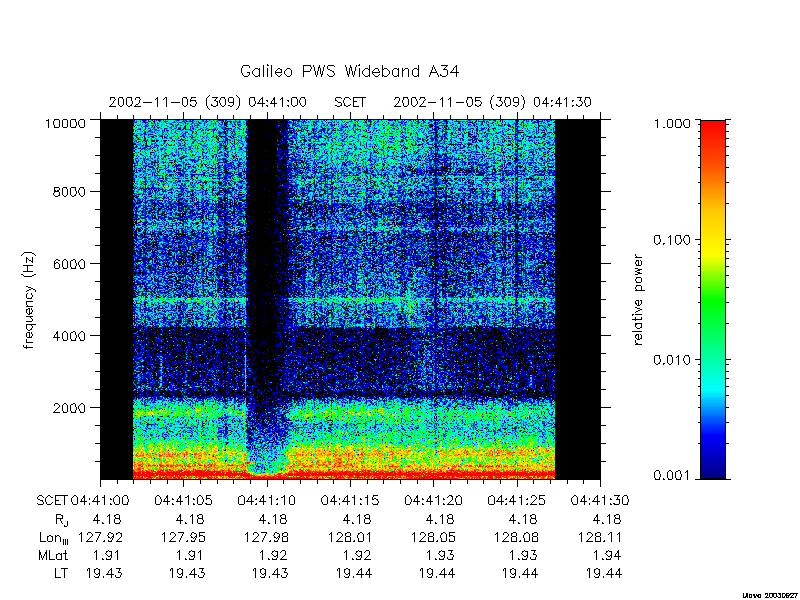Click the 'frequency (Hz)' axis label
The height and width of the screenshot is (600, 800).
pos(30,300)
